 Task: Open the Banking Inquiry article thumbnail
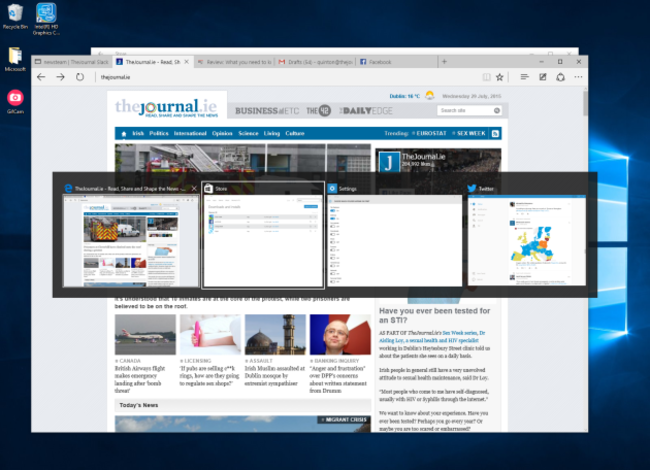340,334
